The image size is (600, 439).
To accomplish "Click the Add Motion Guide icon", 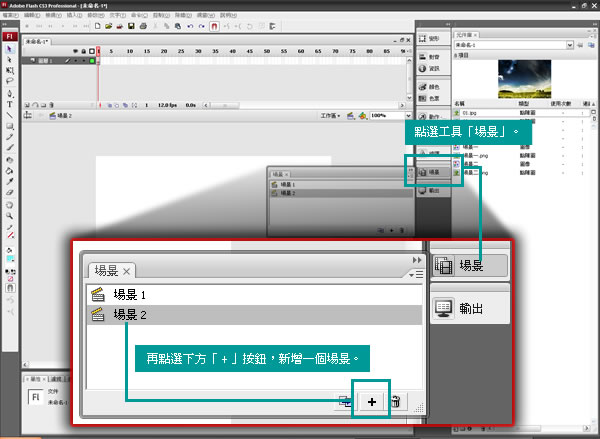I will (x=35, y=105).
